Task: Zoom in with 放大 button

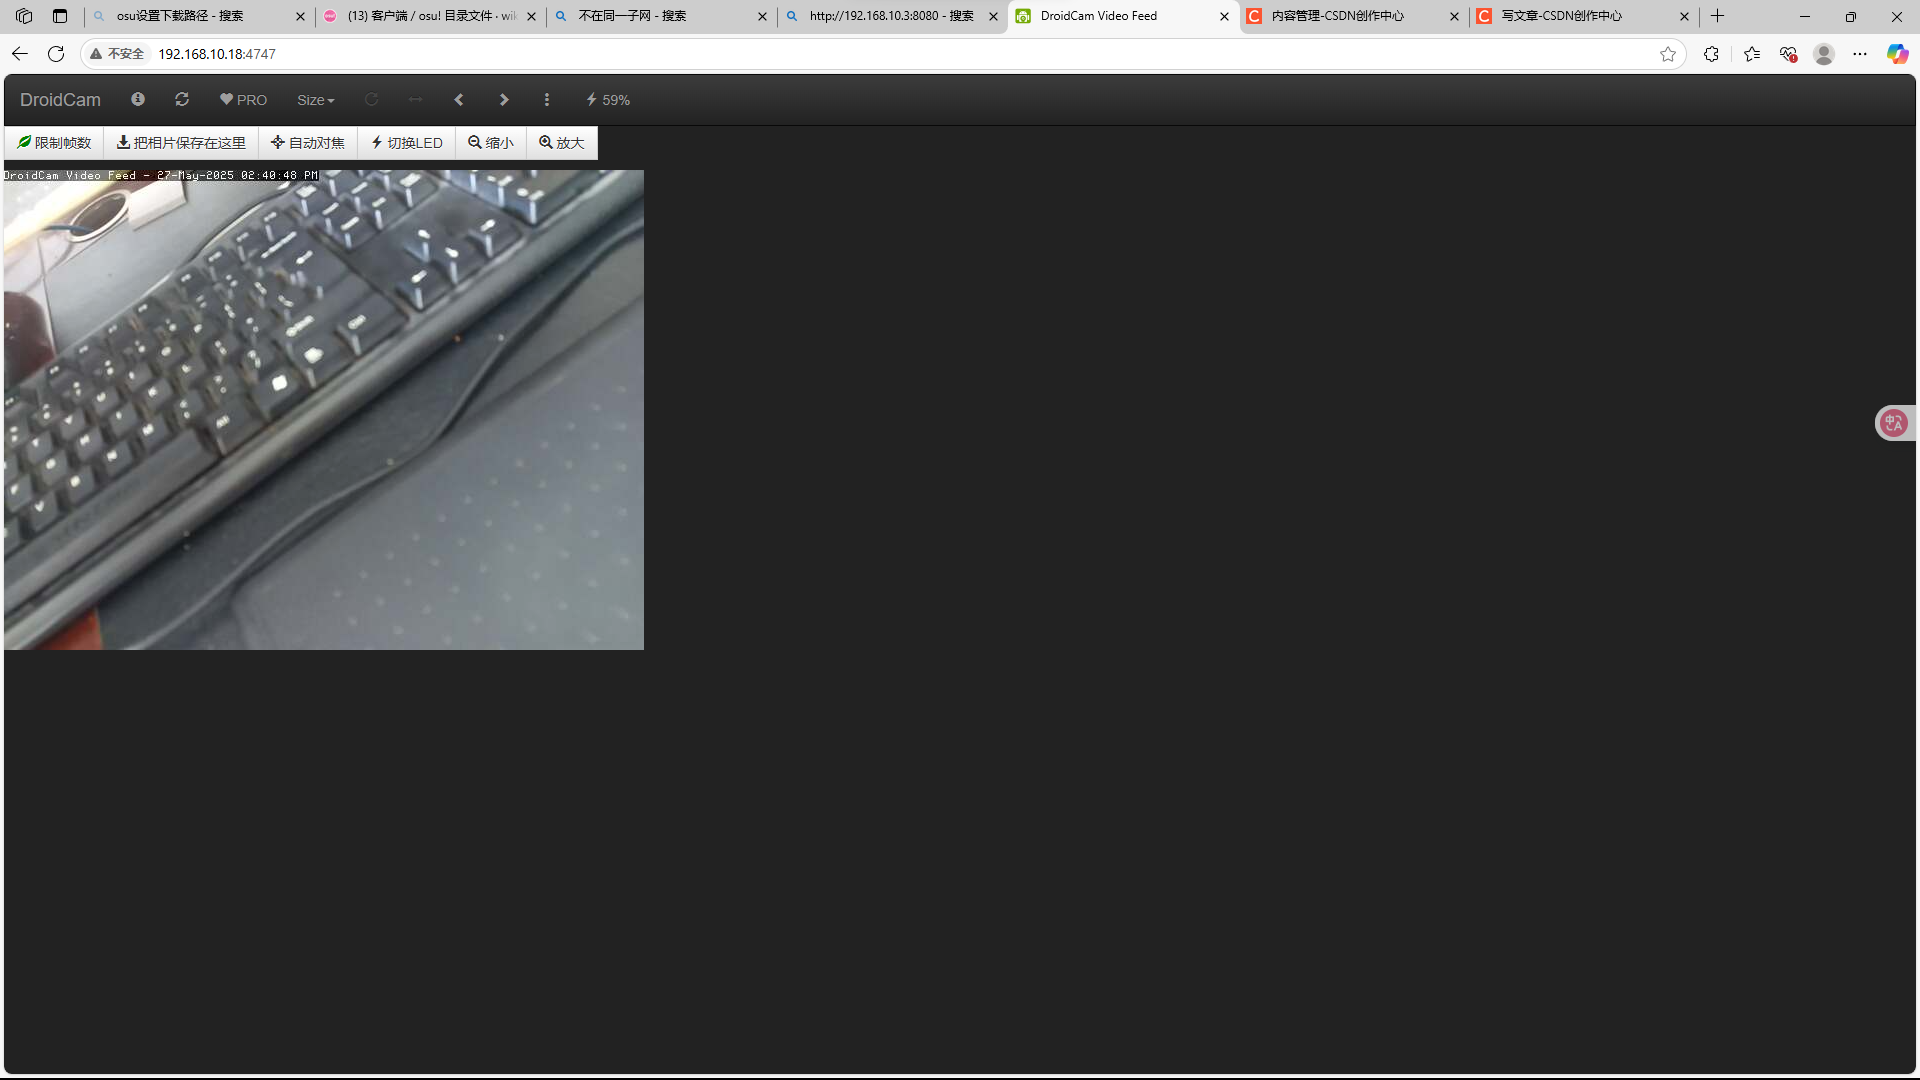Action: tap(562, 143)
